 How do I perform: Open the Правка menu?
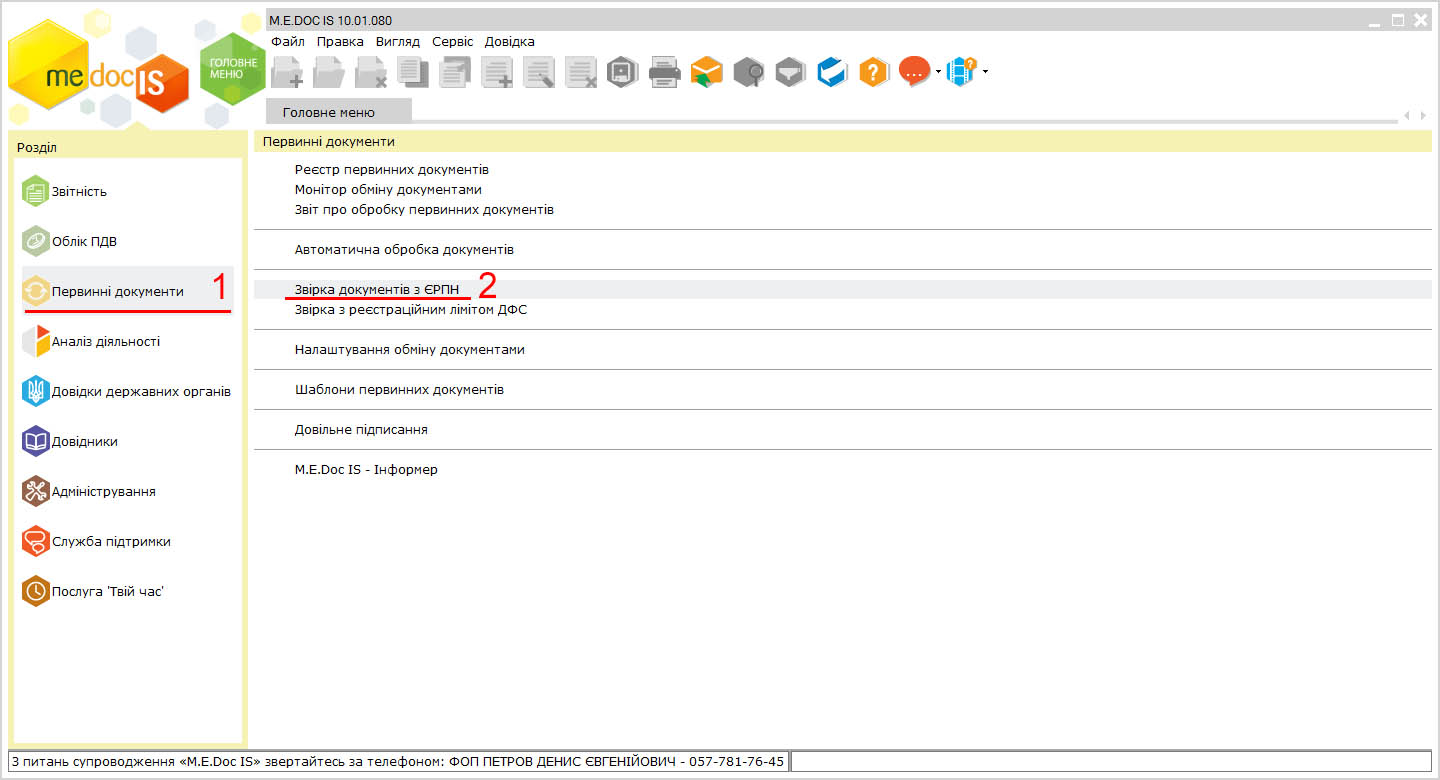[340, 42]
